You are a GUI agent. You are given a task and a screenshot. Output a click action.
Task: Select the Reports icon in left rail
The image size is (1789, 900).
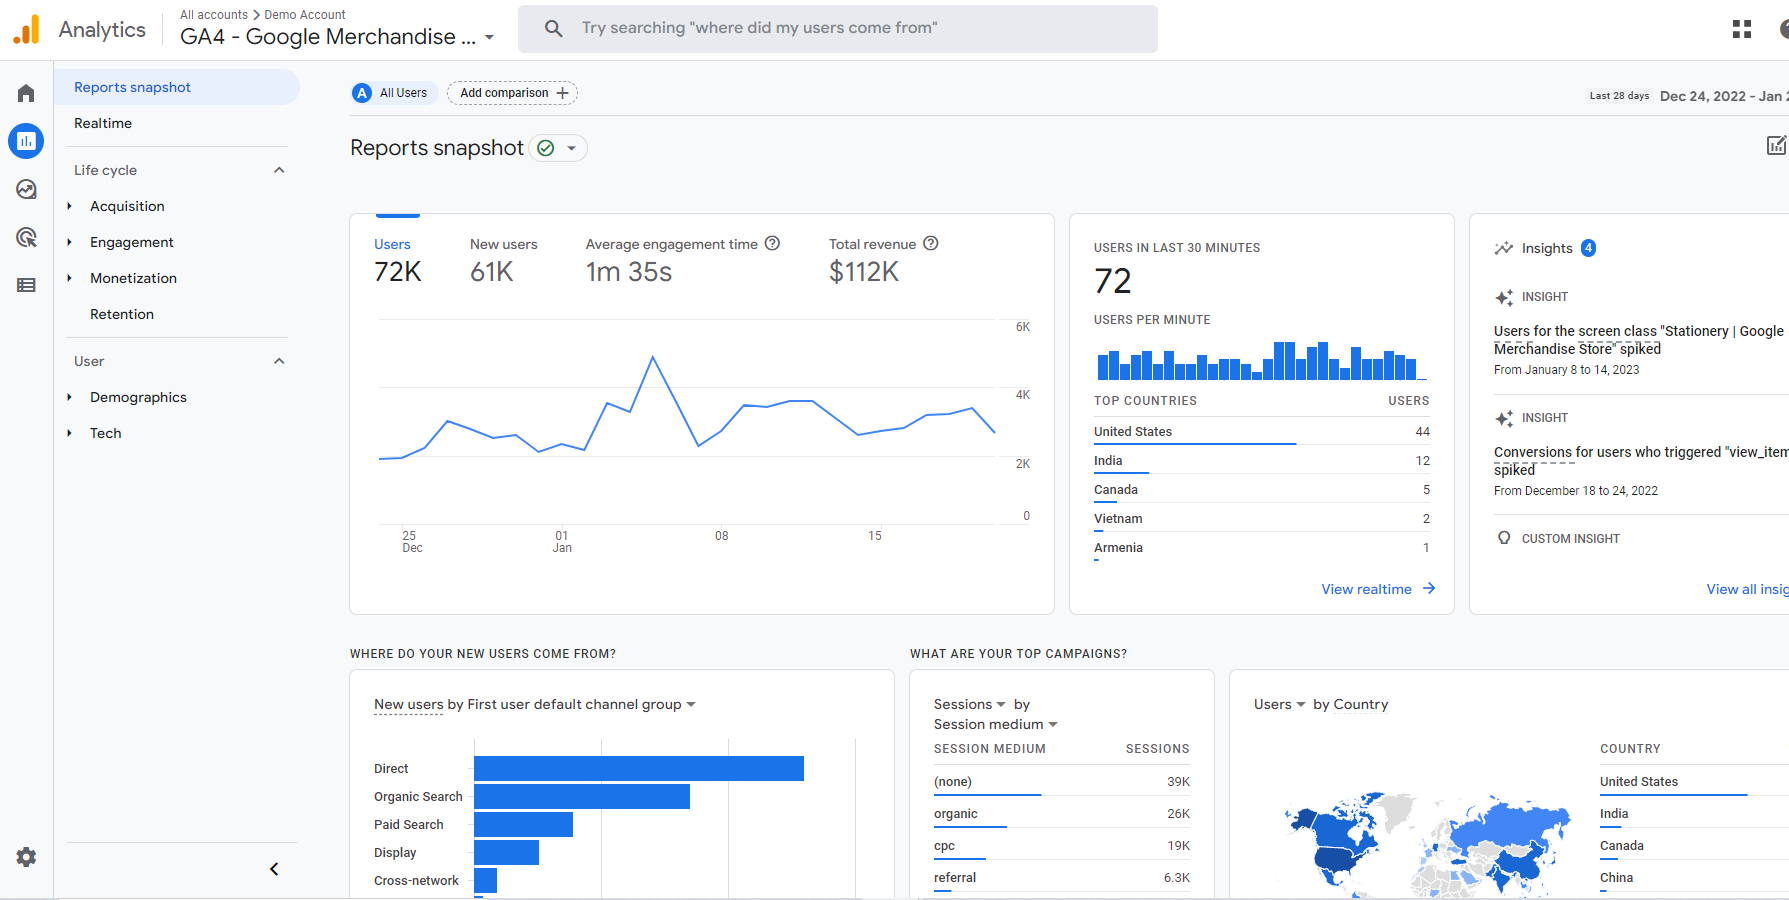tap(26, 141)
